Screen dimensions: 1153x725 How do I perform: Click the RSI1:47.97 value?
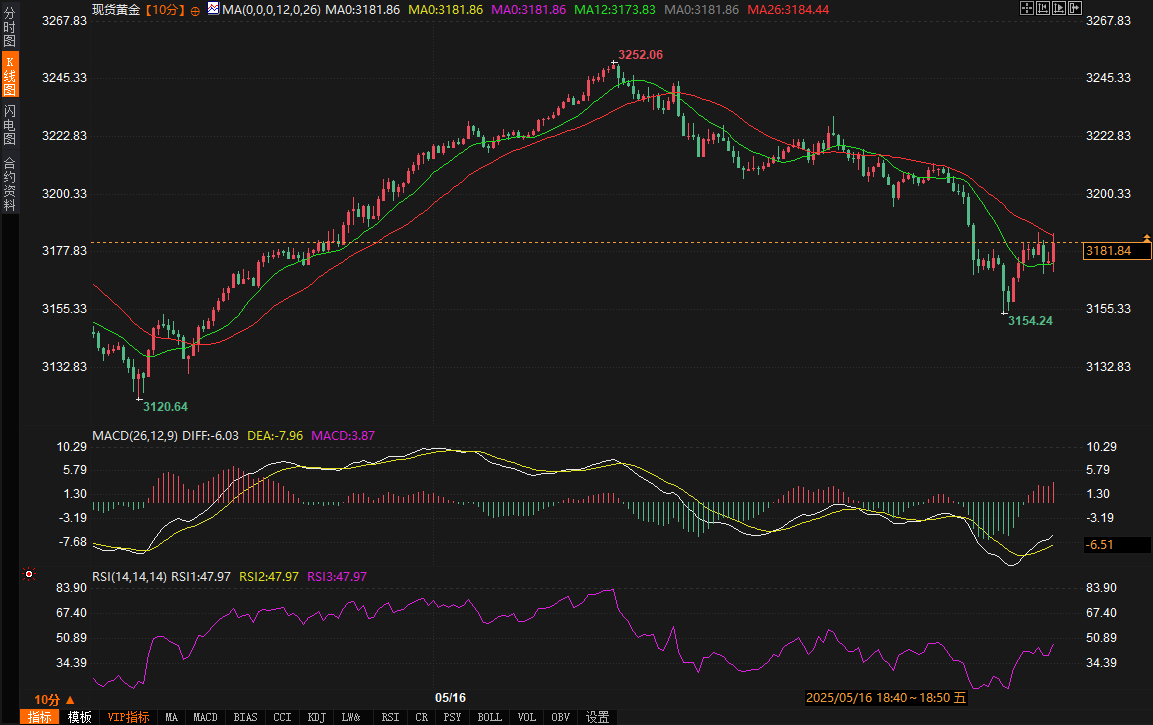click(201, 577)
